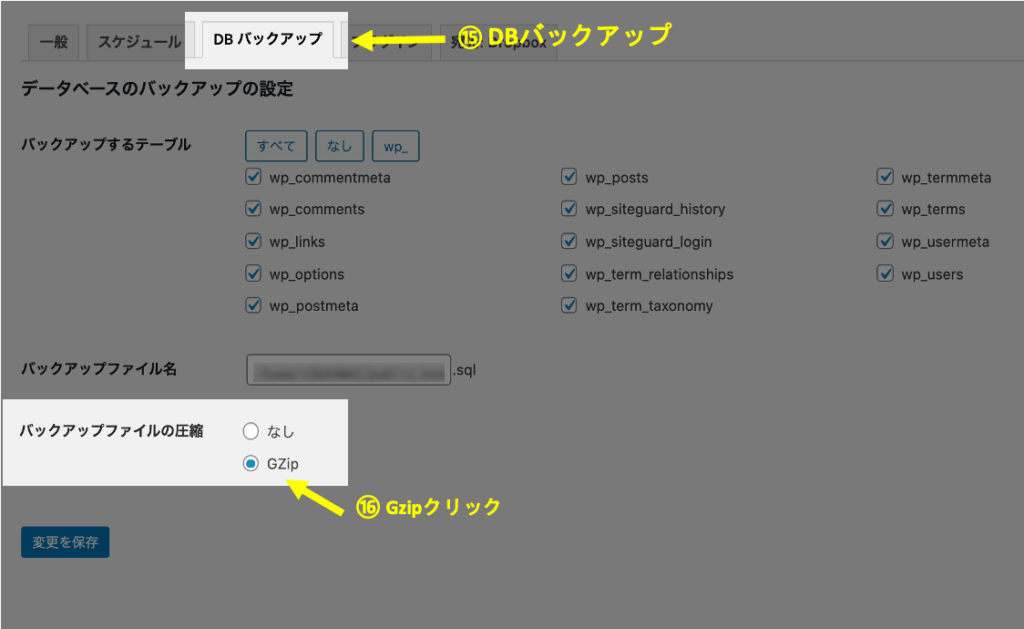Toggle the wp_posts checkbox
Viewport: 1024px width, 629px height.
569,177
